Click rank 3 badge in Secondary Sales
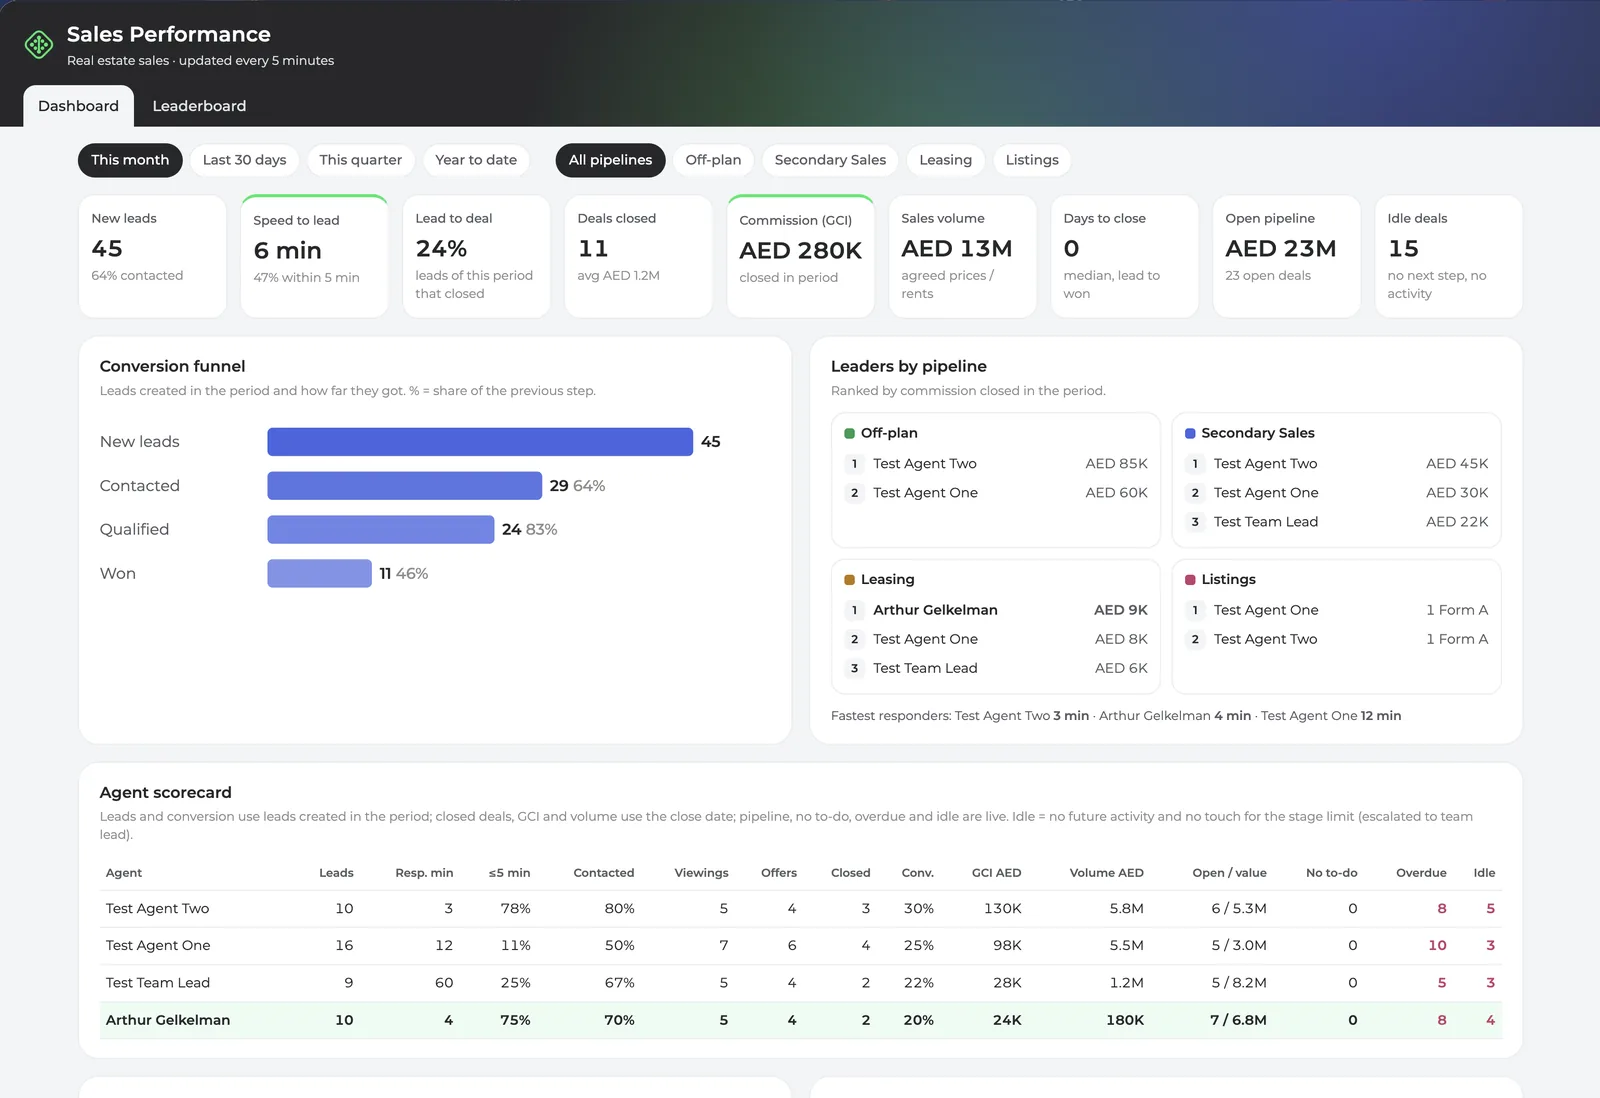Viewport: 1600px width, 1098px height. point(1195,522)
